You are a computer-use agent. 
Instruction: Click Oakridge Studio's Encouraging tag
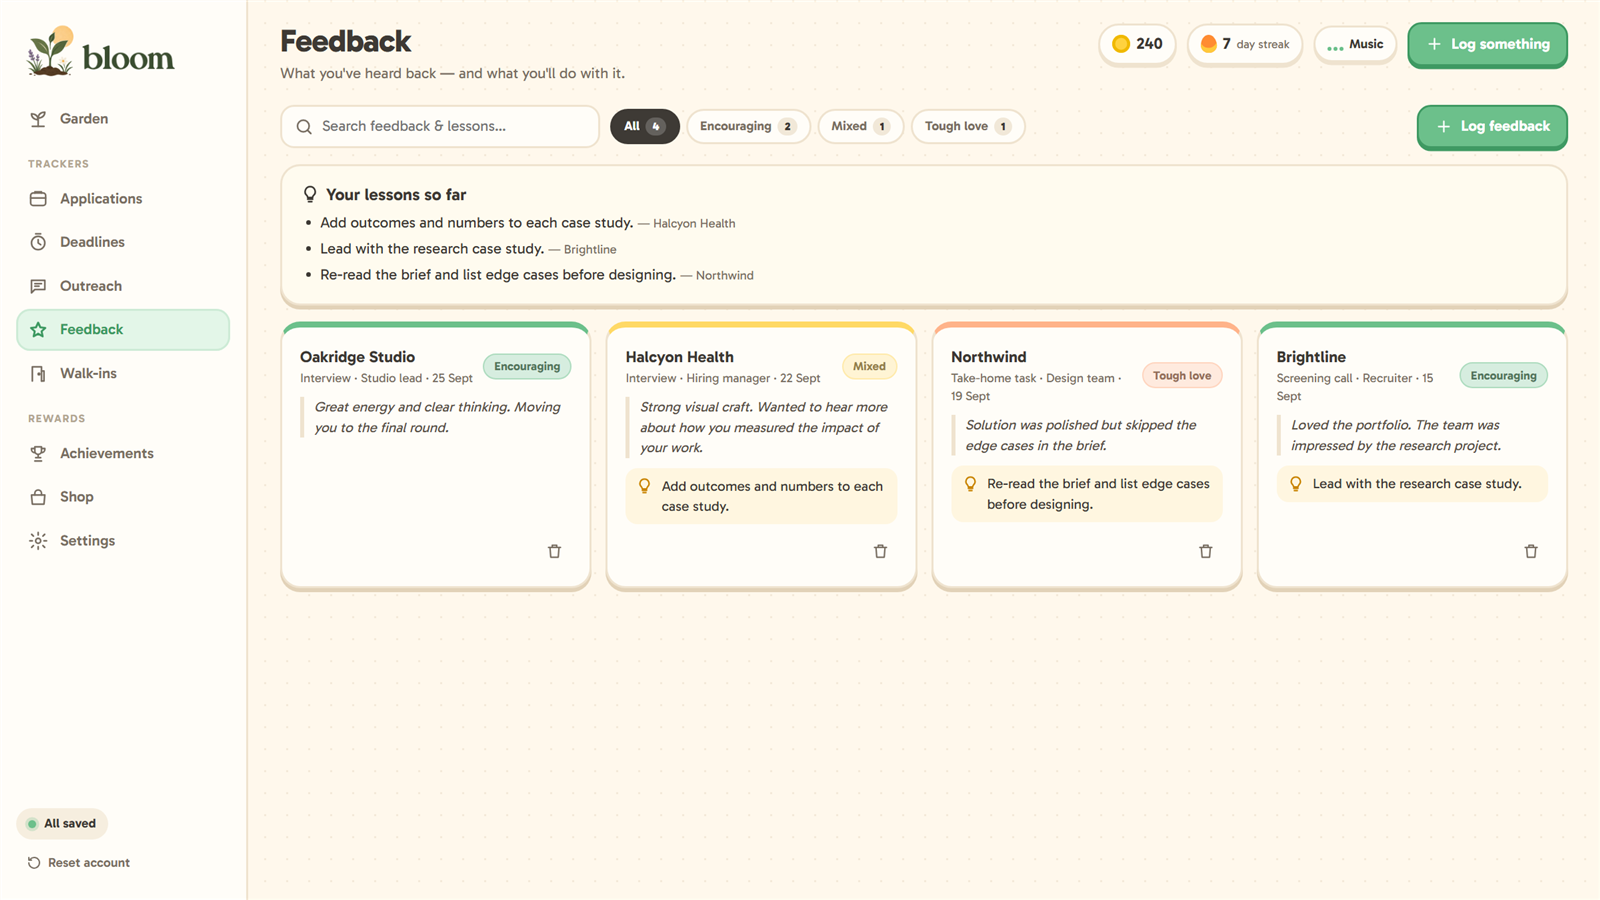(x=527, y=367)
